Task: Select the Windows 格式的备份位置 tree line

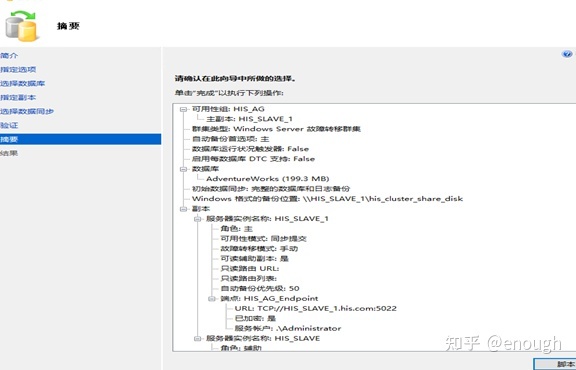Action: 327,199
